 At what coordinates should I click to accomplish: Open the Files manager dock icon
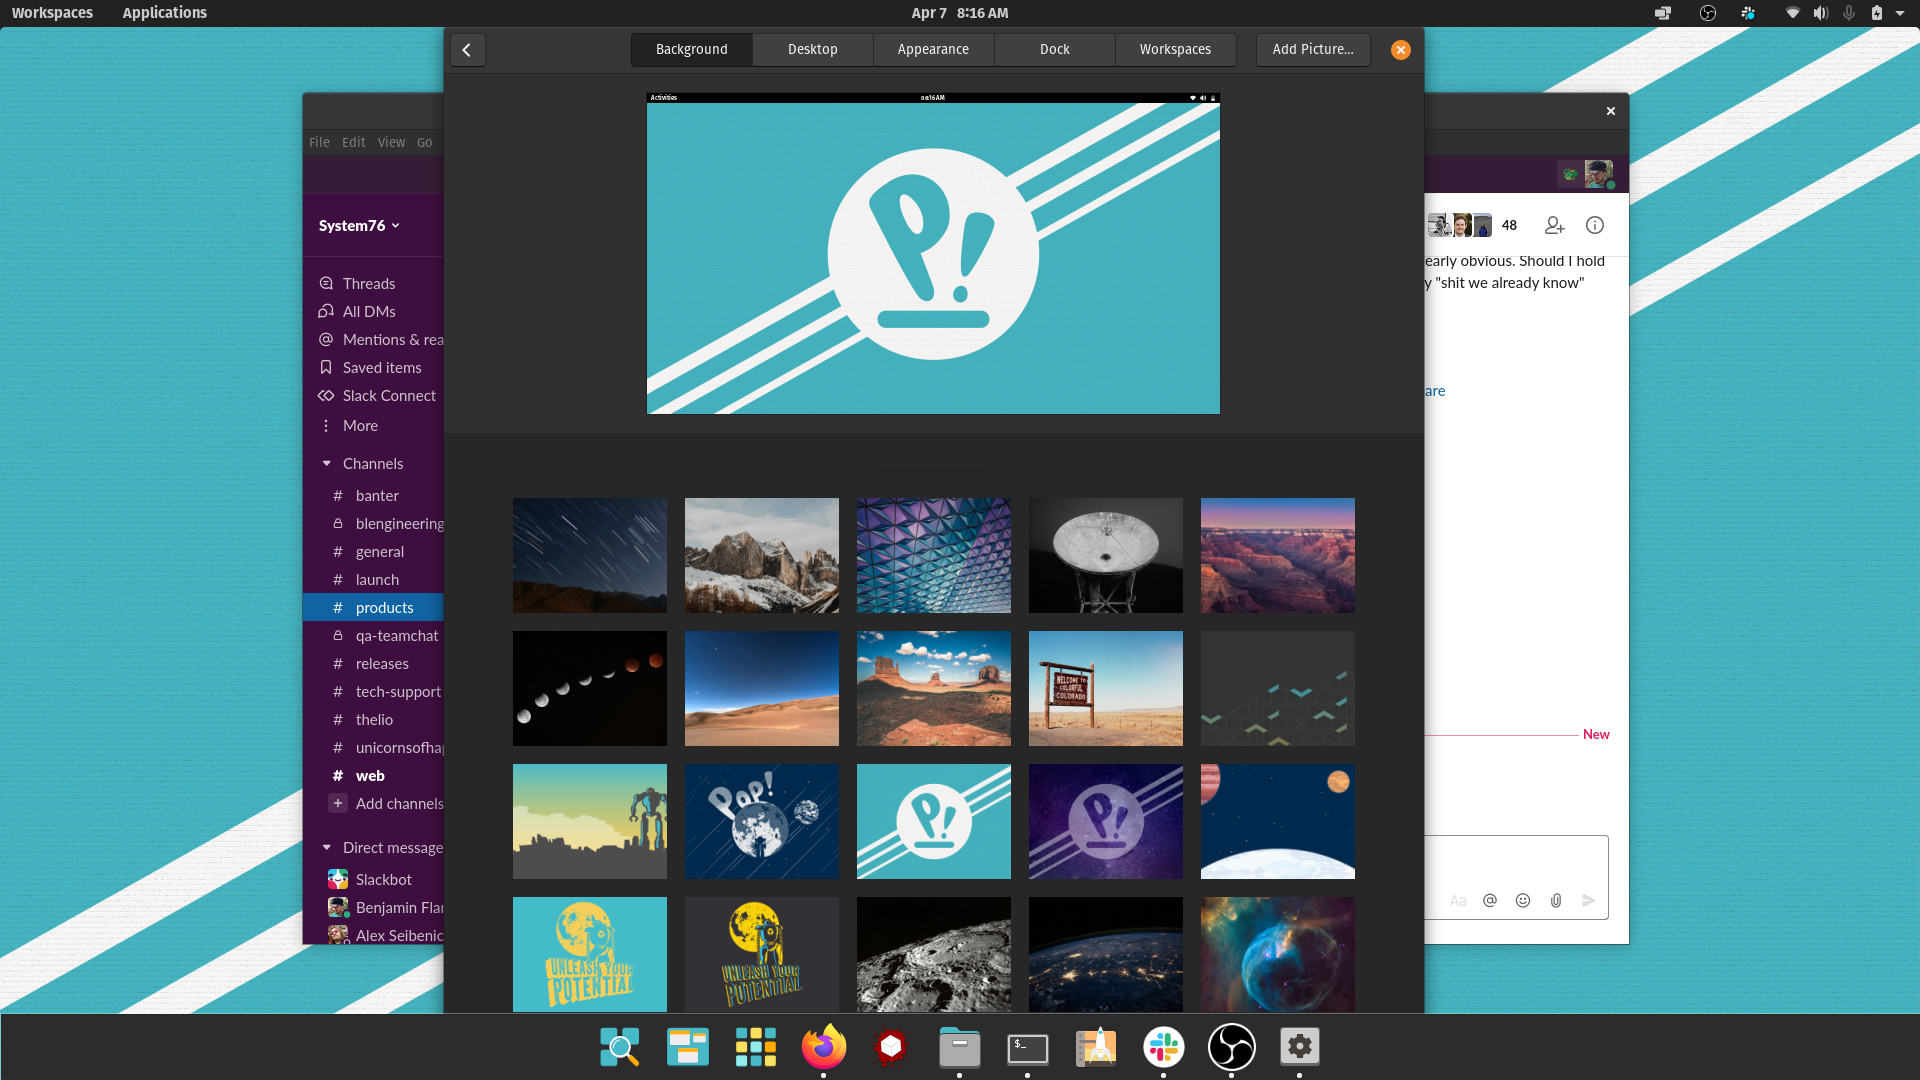click(959, 1047)
